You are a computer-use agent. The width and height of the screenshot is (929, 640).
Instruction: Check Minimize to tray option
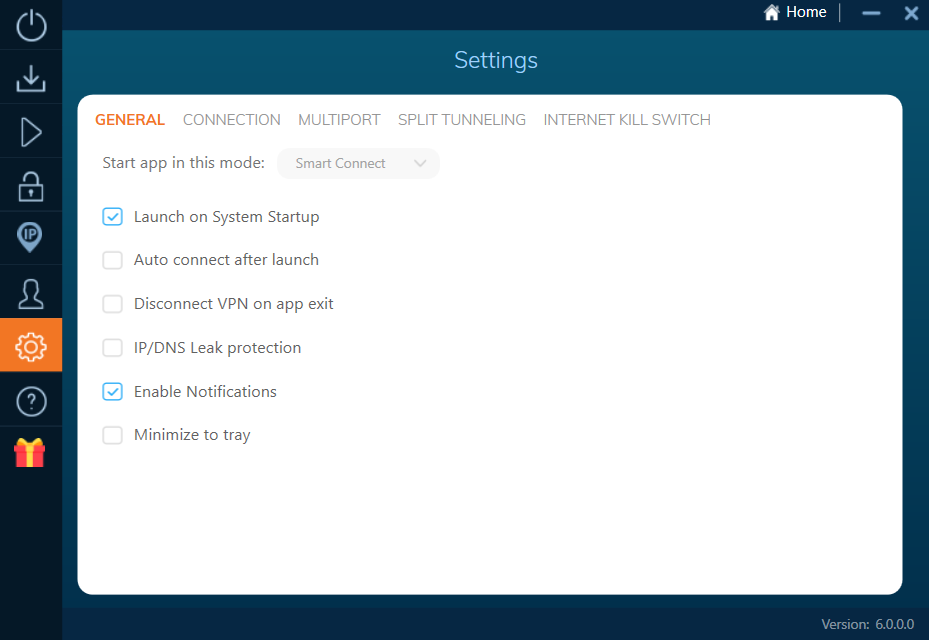[x=113, y=435]
